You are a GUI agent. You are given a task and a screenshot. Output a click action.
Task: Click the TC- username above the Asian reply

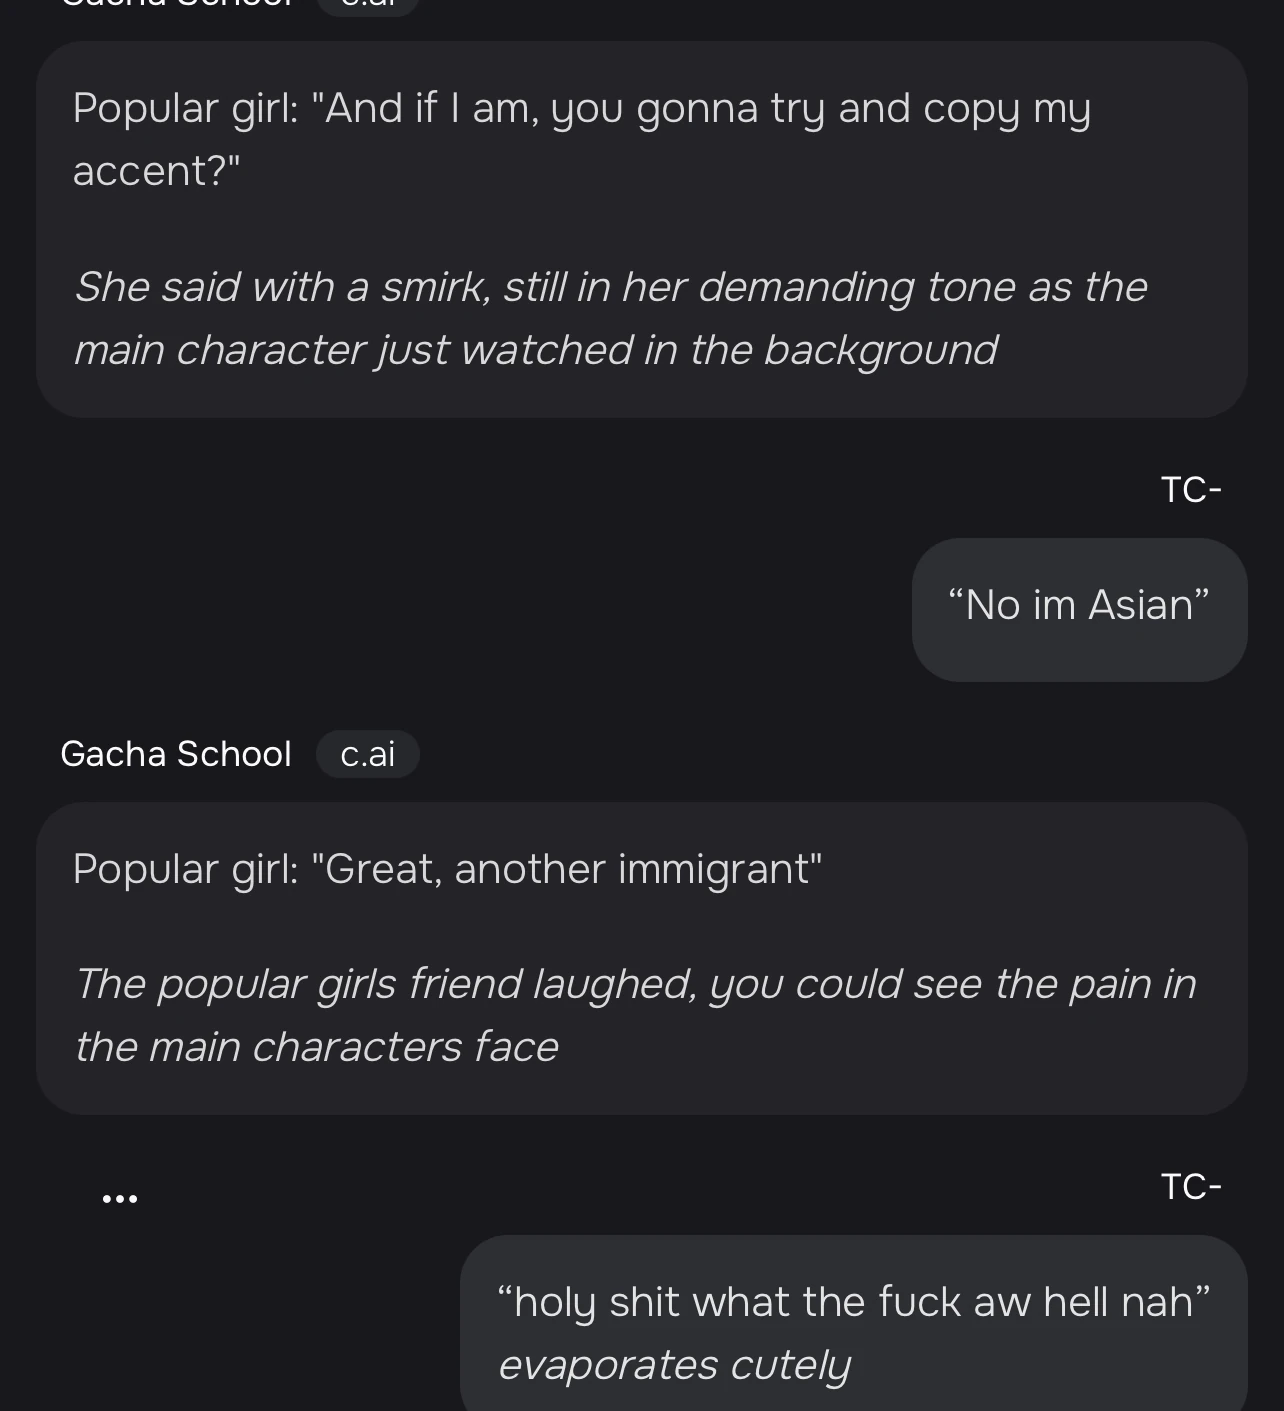[1192, 488]
